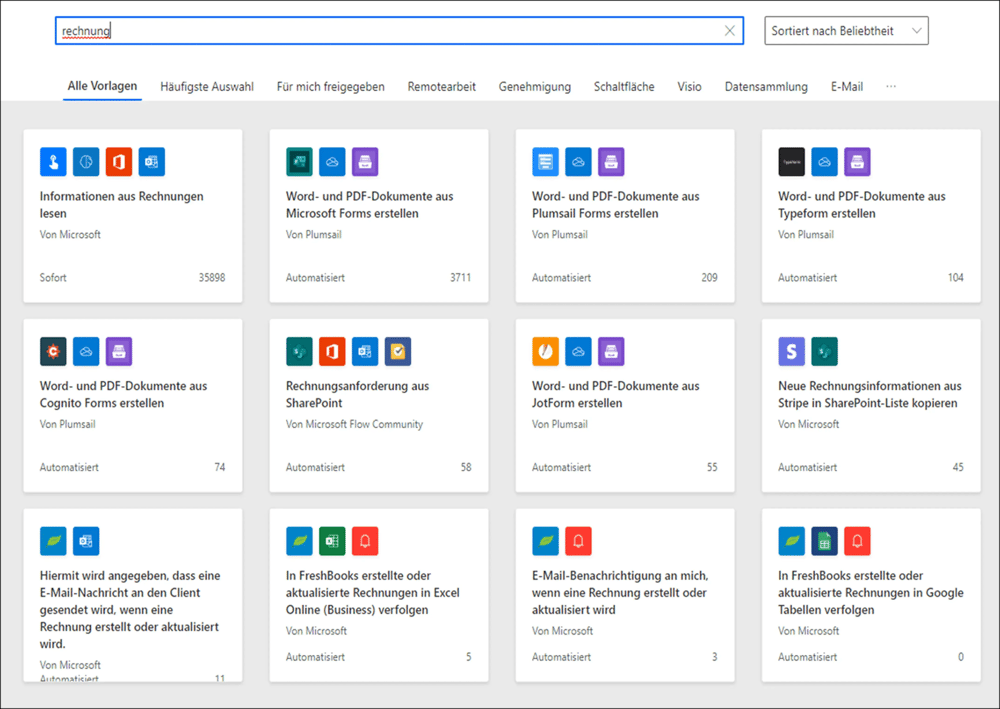Click the usage count '35898'
Screen dimensions: 1000x709
coord(212,277)
